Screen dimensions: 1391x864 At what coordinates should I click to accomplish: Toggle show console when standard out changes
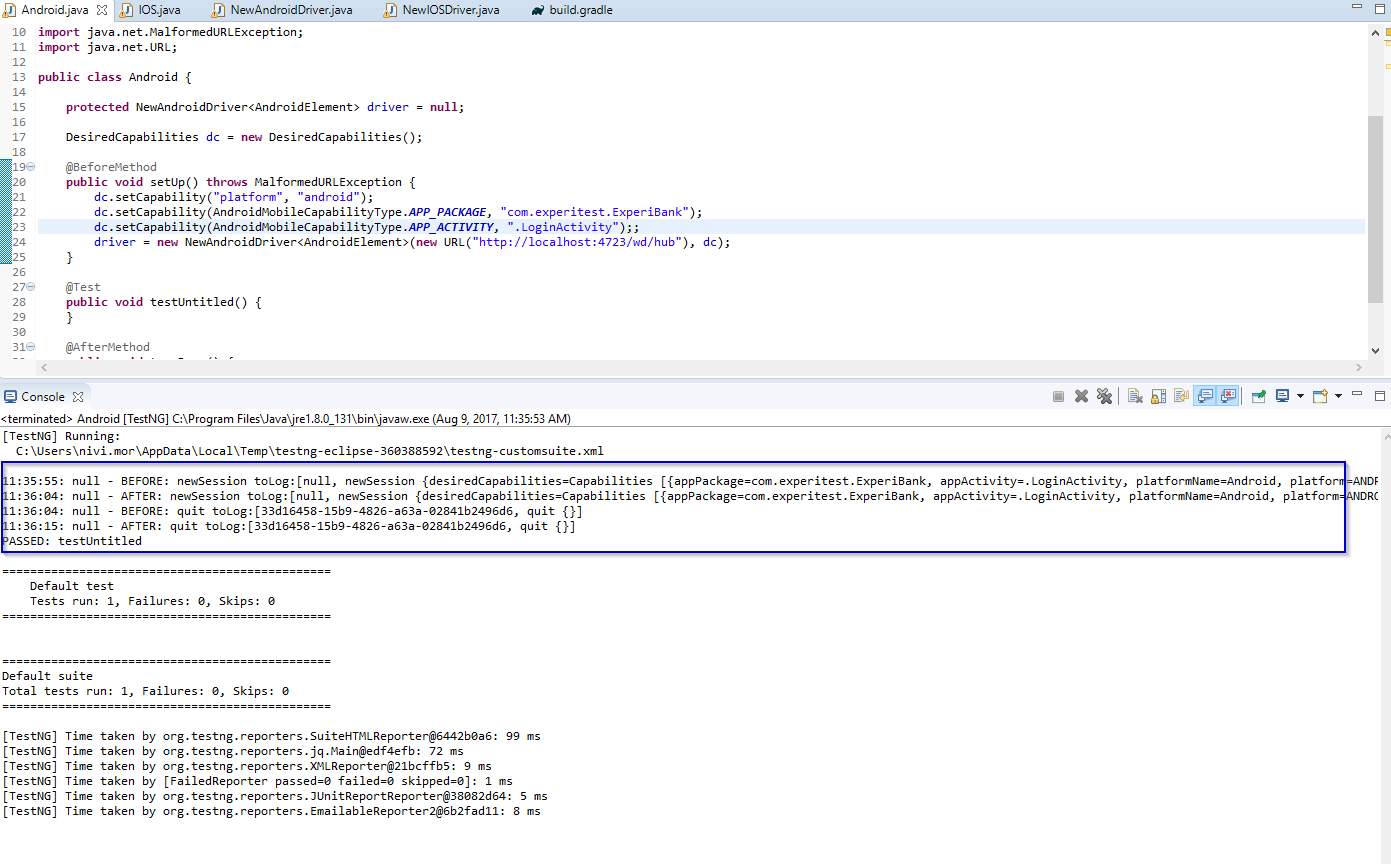point(1205,396)
